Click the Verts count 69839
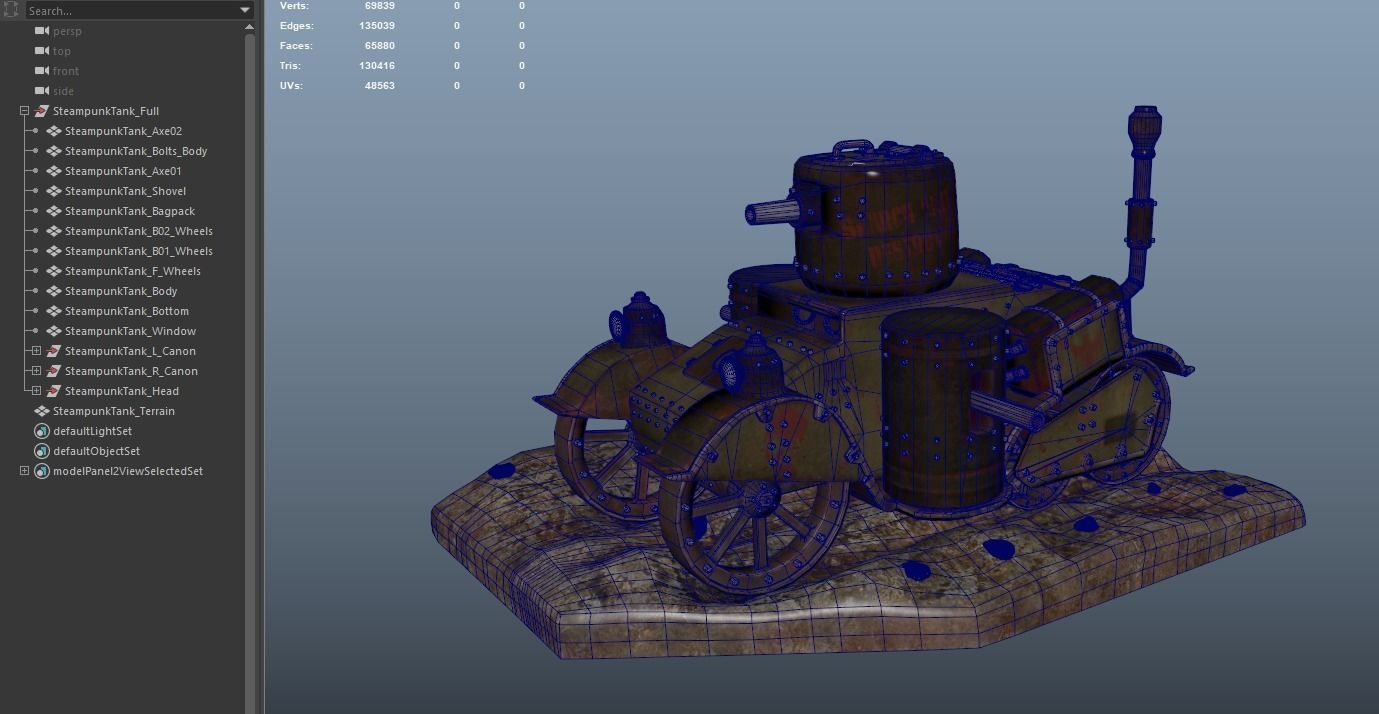The image size is (1379, 714). click(380, 6)
